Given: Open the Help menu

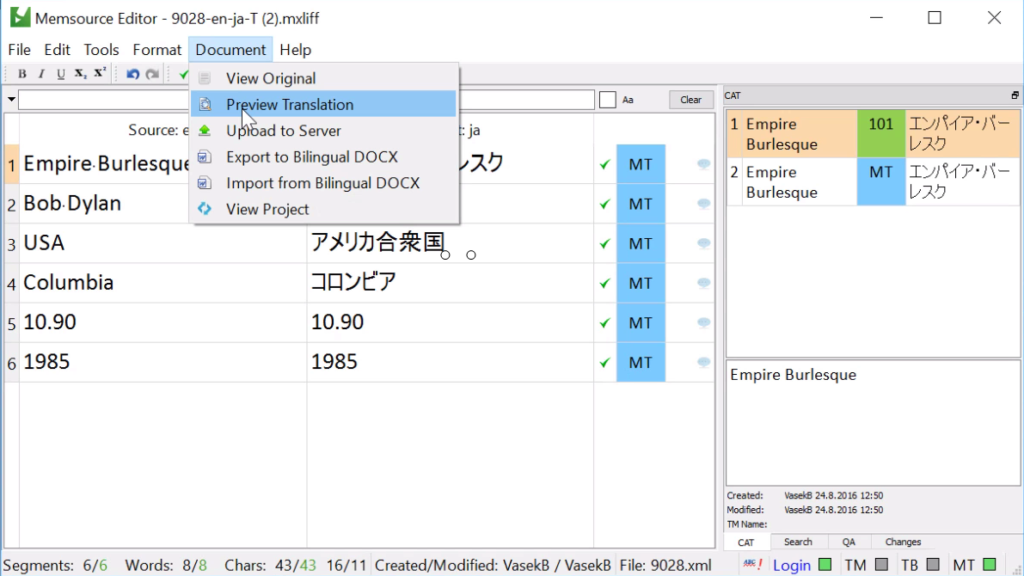Looking at the screenshot, I should point(295,50).
